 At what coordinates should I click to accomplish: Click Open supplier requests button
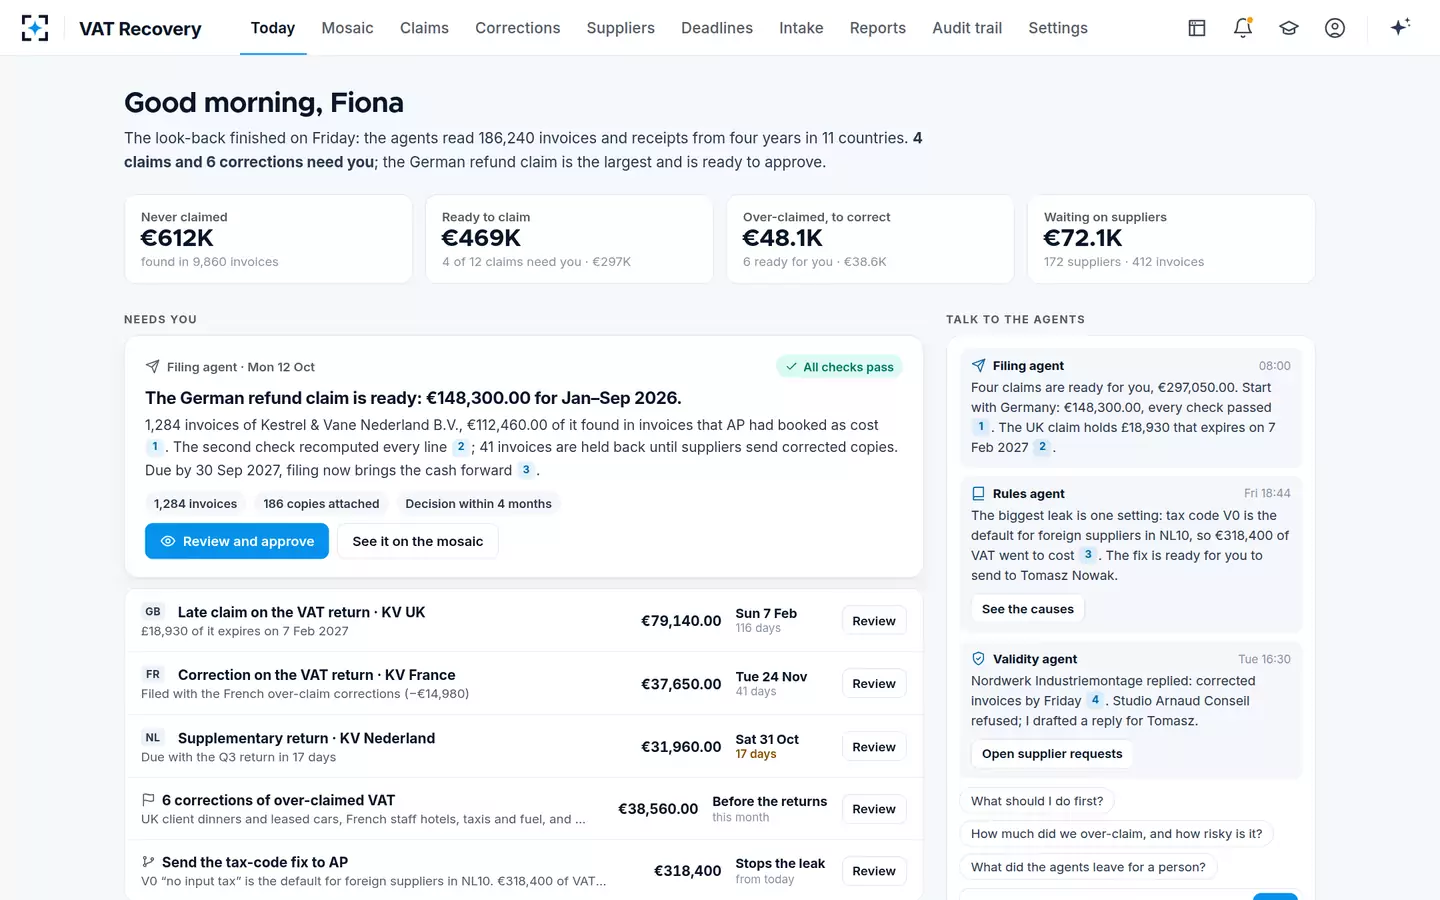coord(1051,754)
